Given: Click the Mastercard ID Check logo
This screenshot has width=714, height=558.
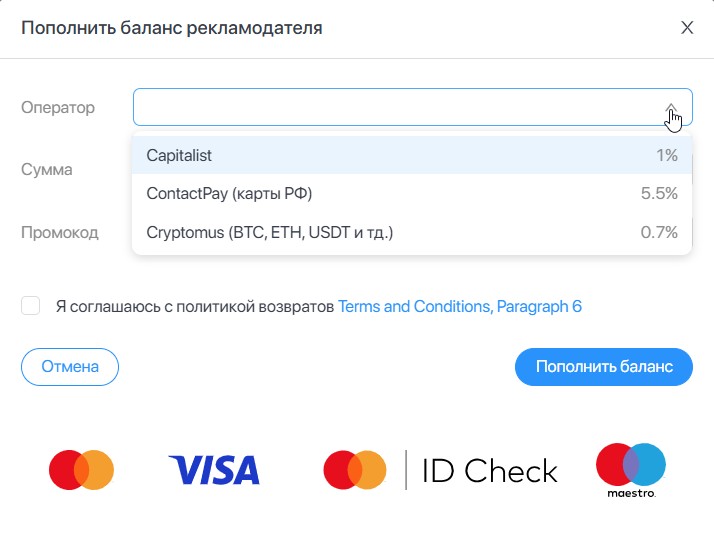Looking at the screenshot, I should pos(440,469).
